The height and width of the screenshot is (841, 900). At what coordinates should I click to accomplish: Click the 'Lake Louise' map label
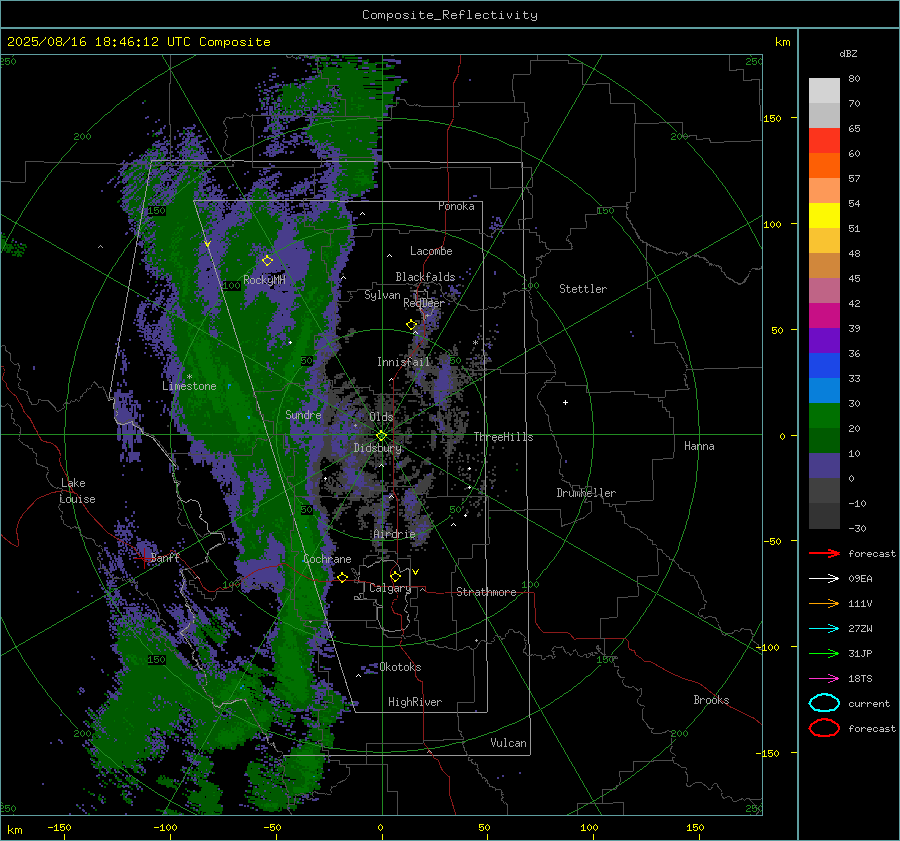[78, 491]
